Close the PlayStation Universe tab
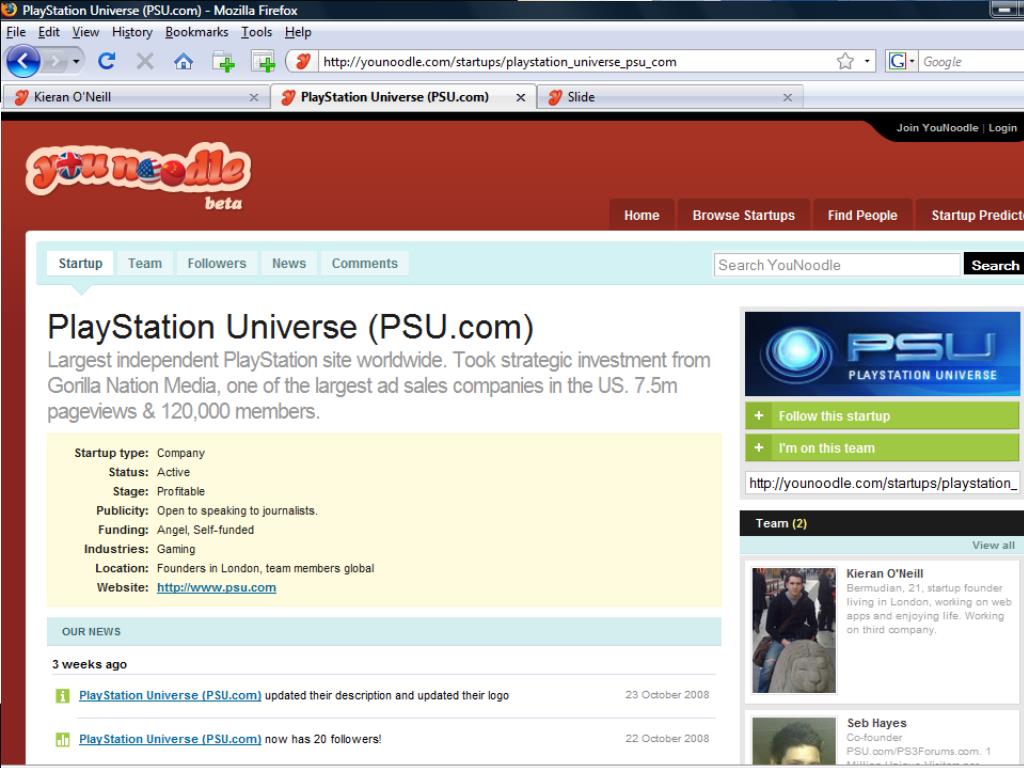 (520, 97)
